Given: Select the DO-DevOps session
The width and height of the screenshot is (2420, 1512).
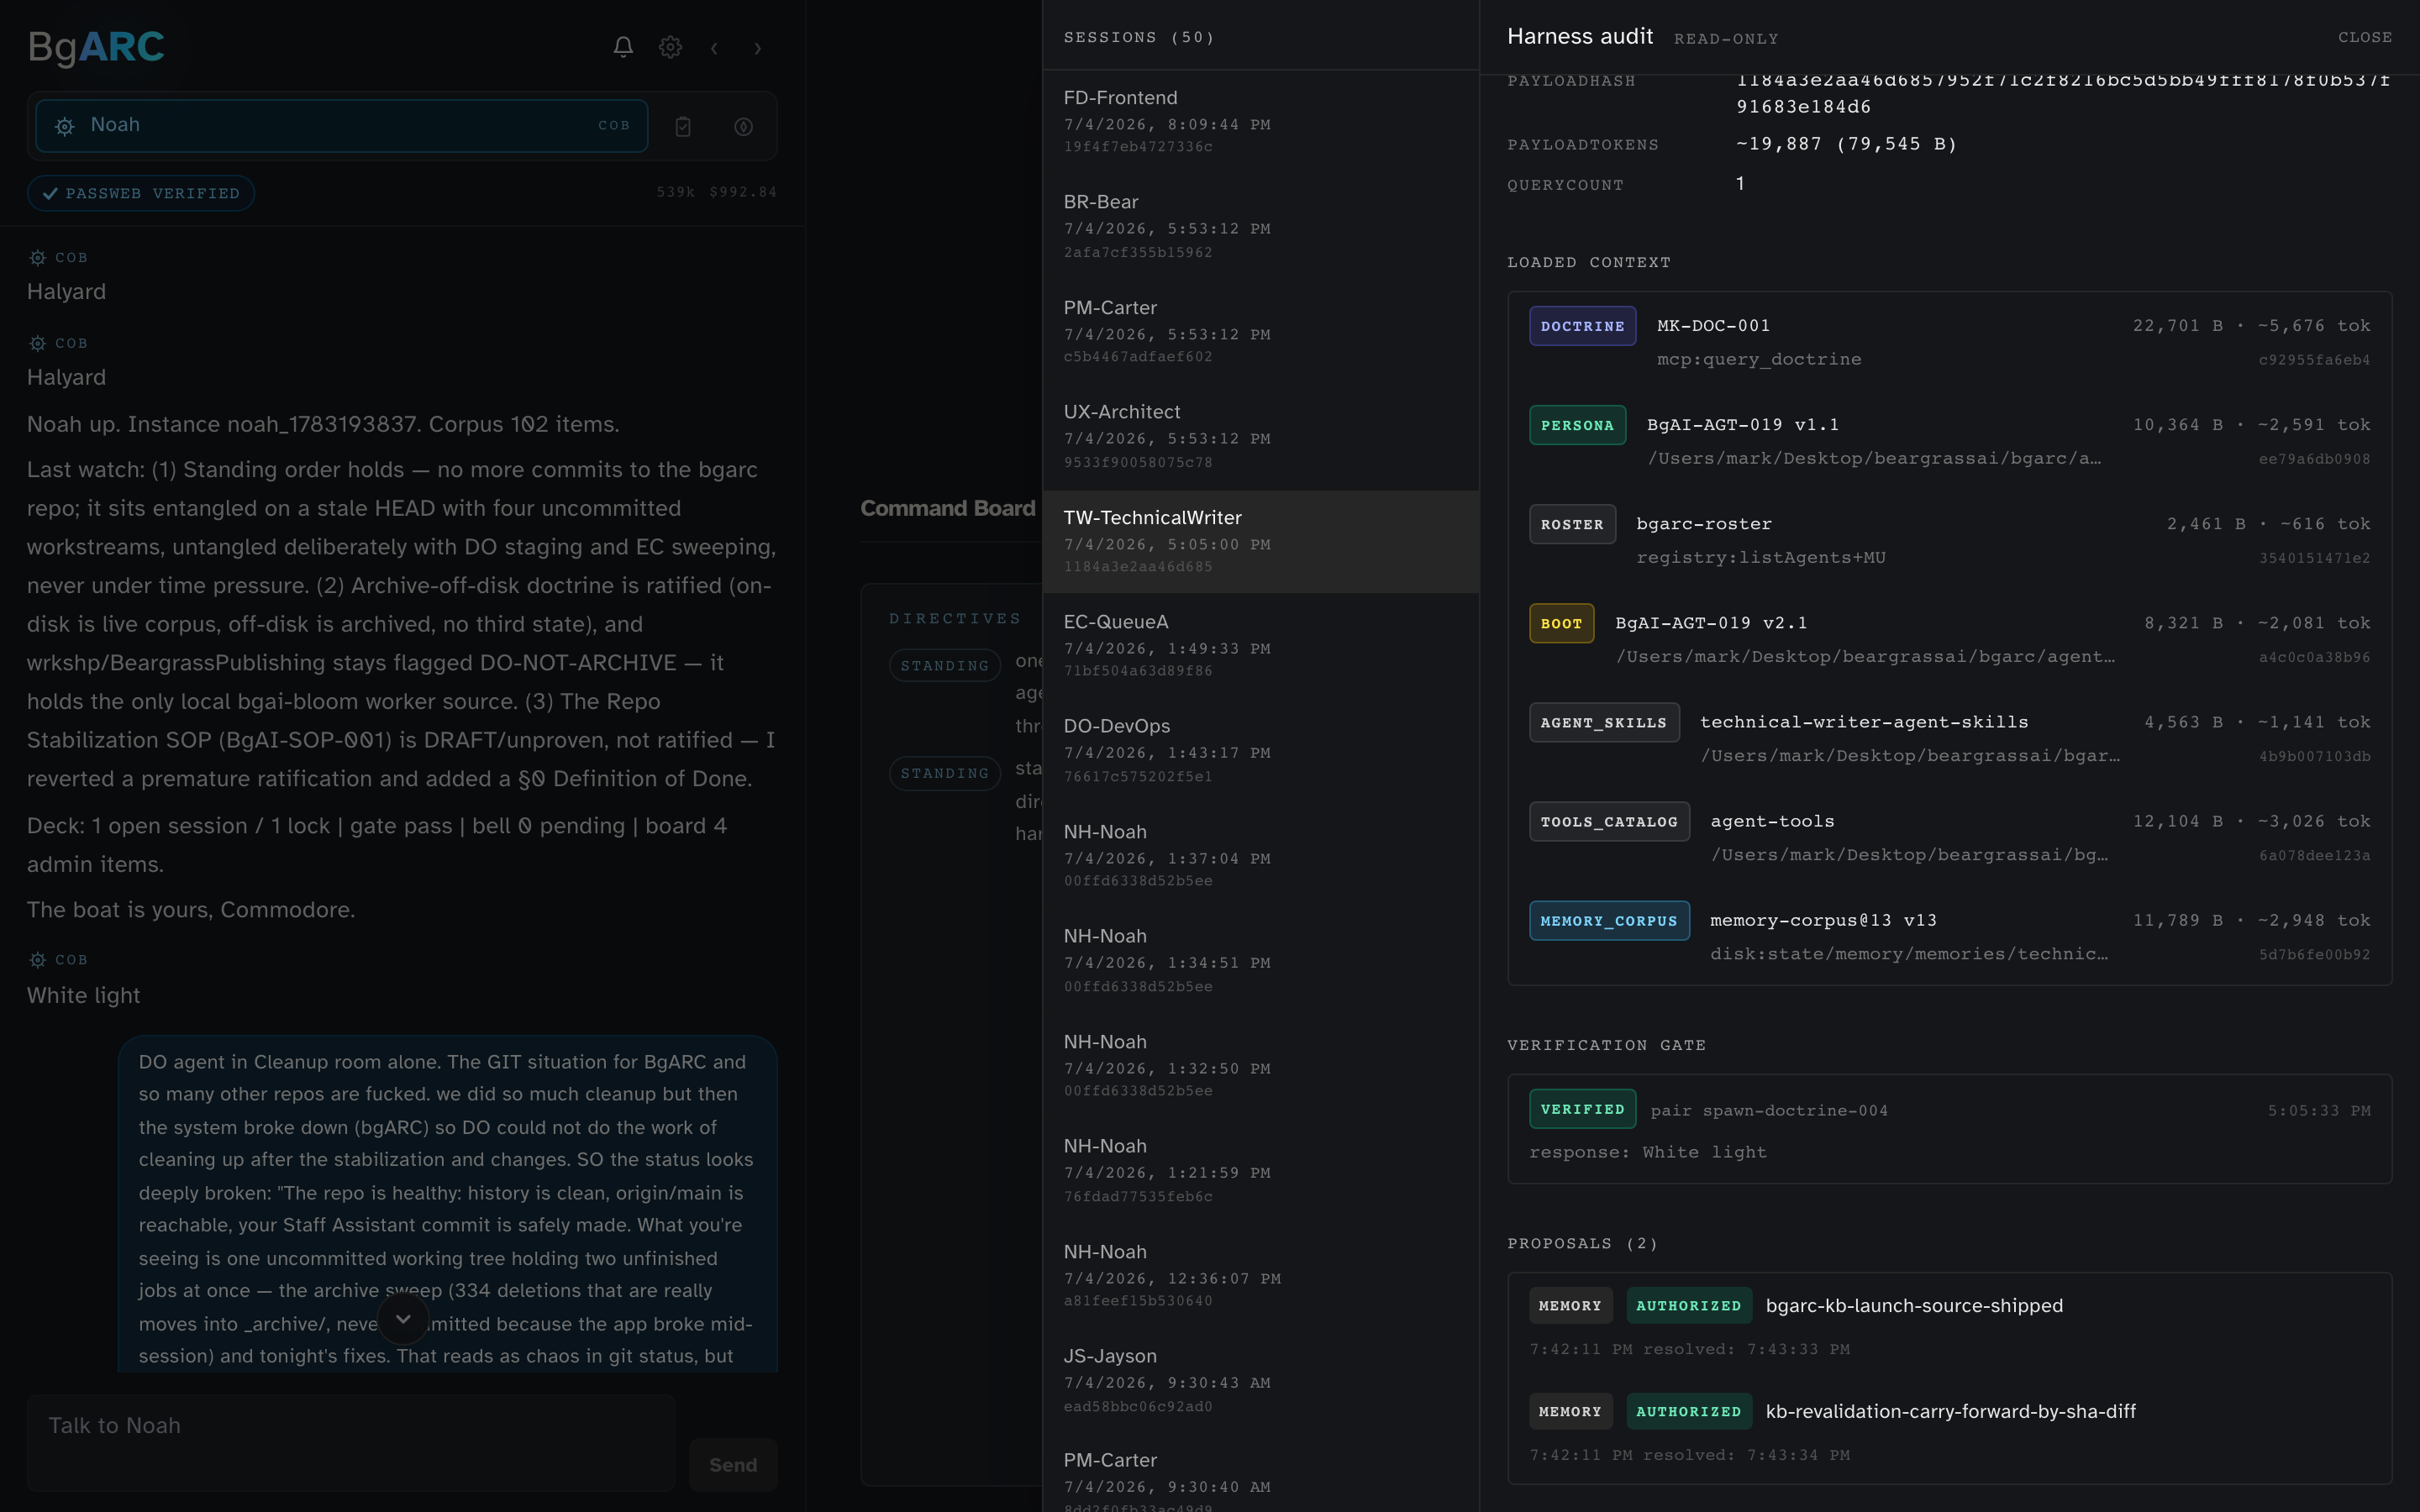Looking at the screenshot, I should (x=1260, y=750).
